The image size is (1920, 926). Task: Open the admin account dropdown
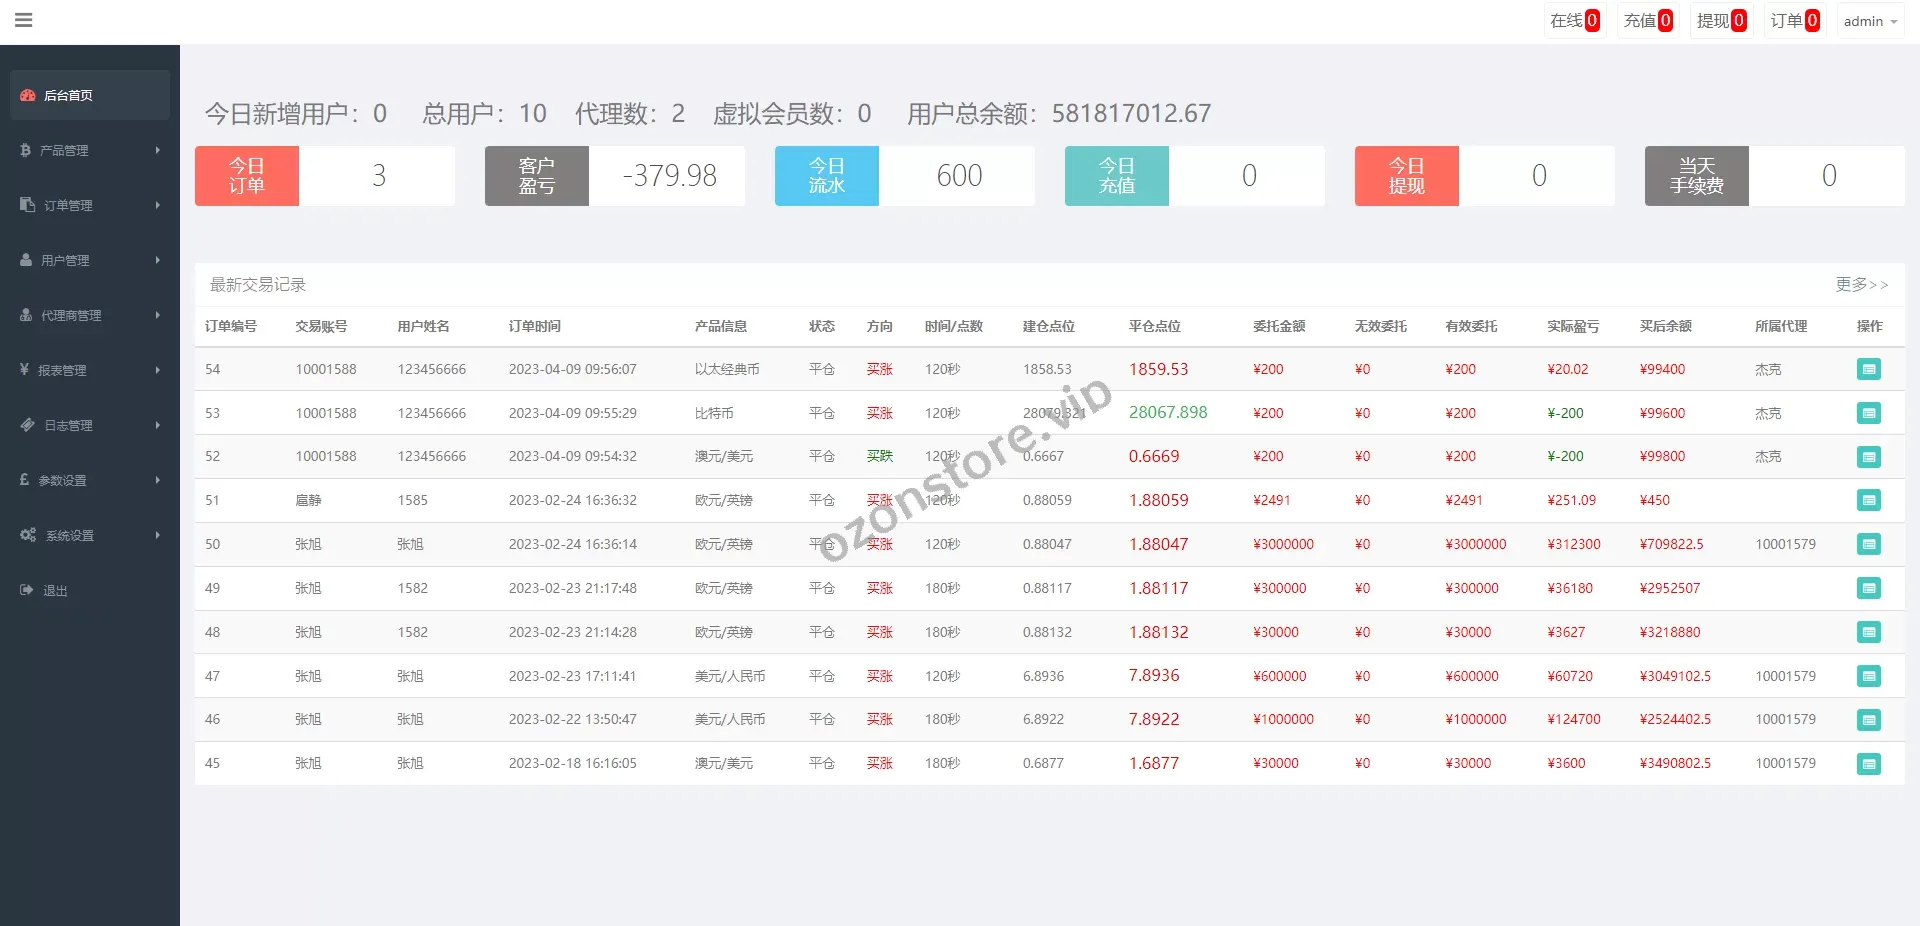pyautogui.click(x=1869, y=21)
